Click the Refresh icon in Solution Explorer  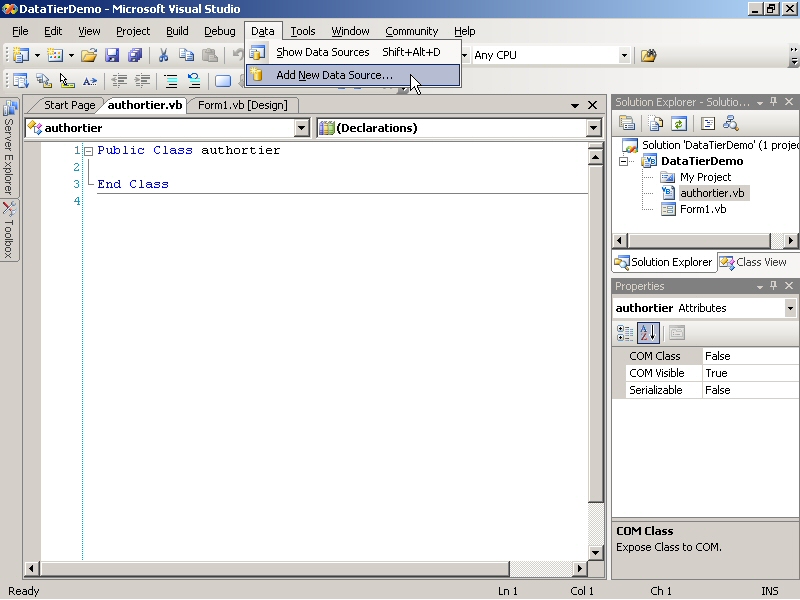click(x=679, y=122)
